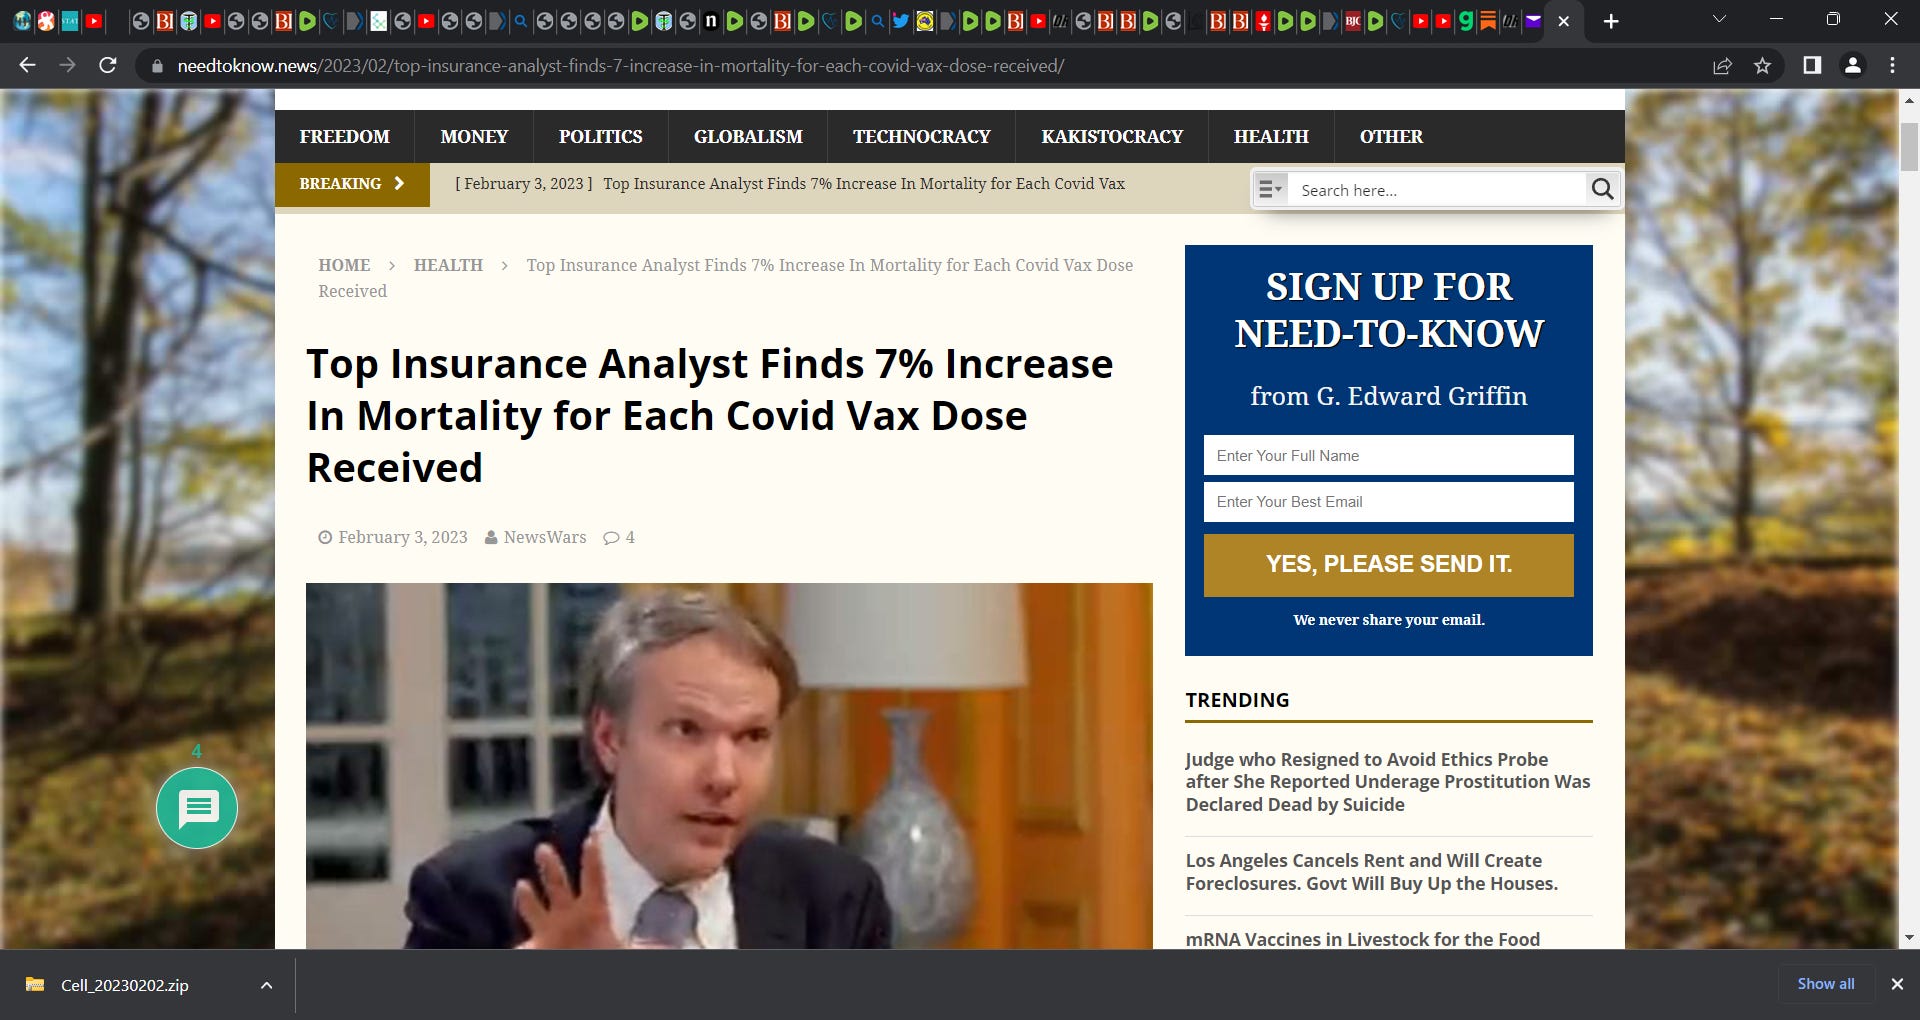The width and height of the screenshot is (1920, 1020).
Task: Close the downloads bar
Action: 1896,984
